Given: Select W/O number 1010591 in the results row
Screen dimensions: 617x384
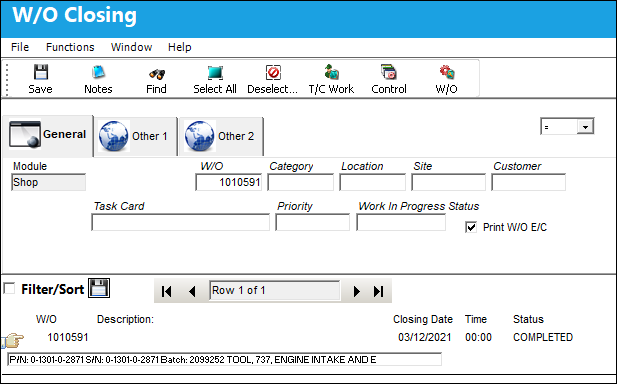Looking at the screenshot, I should click(x=68, y=338).
